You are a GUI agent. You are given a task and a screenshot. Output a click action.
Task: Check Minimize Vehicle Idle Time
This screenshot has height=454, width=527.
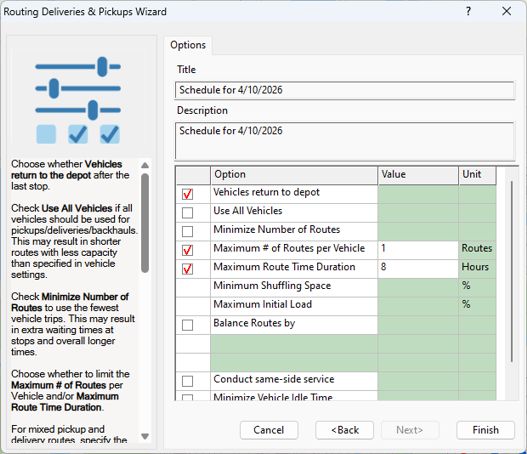pos(187,397)
